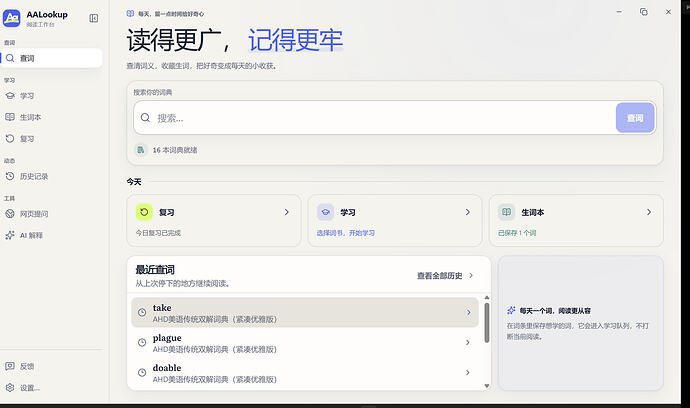Click graduation cap icon on 学习 card
Image resolution: width=690 pixels, height=408 pixels.
click(x=325, y=212)
